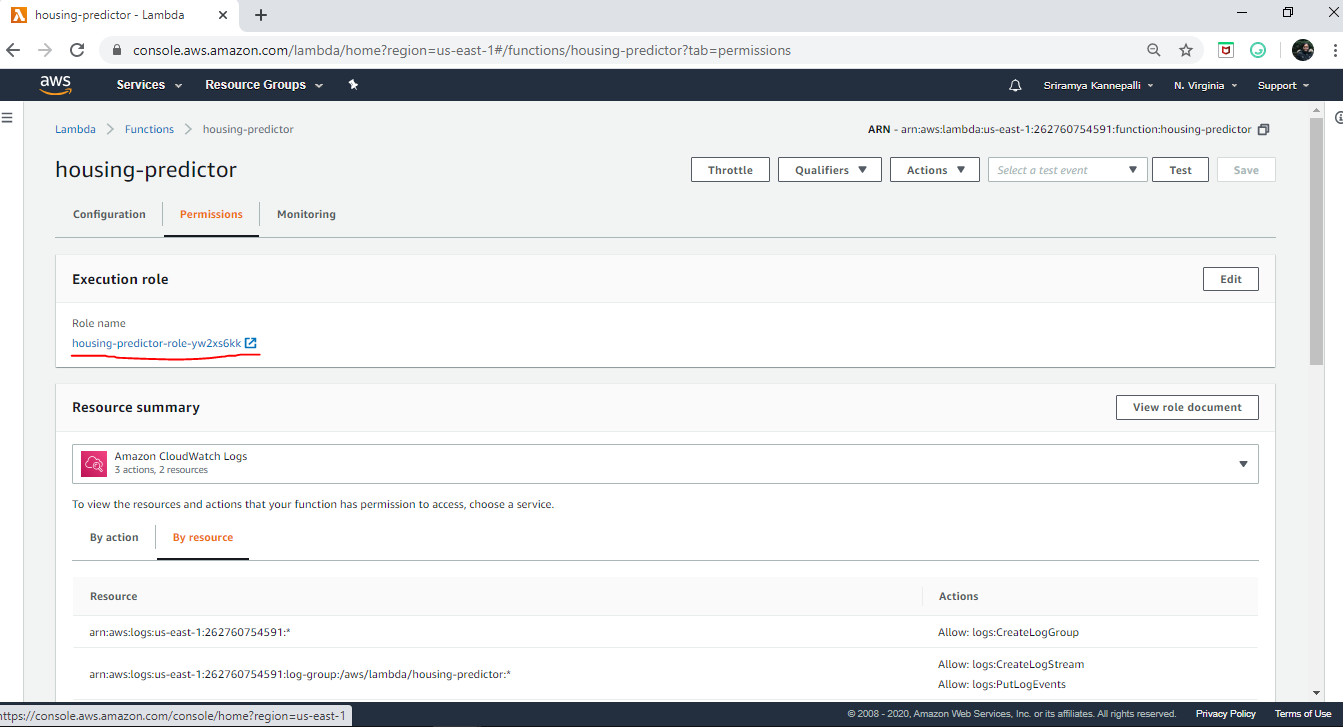Screen dimensions: 1343x727
Task: Open the AdBlock extension icon
Action: click(1228, 49)
